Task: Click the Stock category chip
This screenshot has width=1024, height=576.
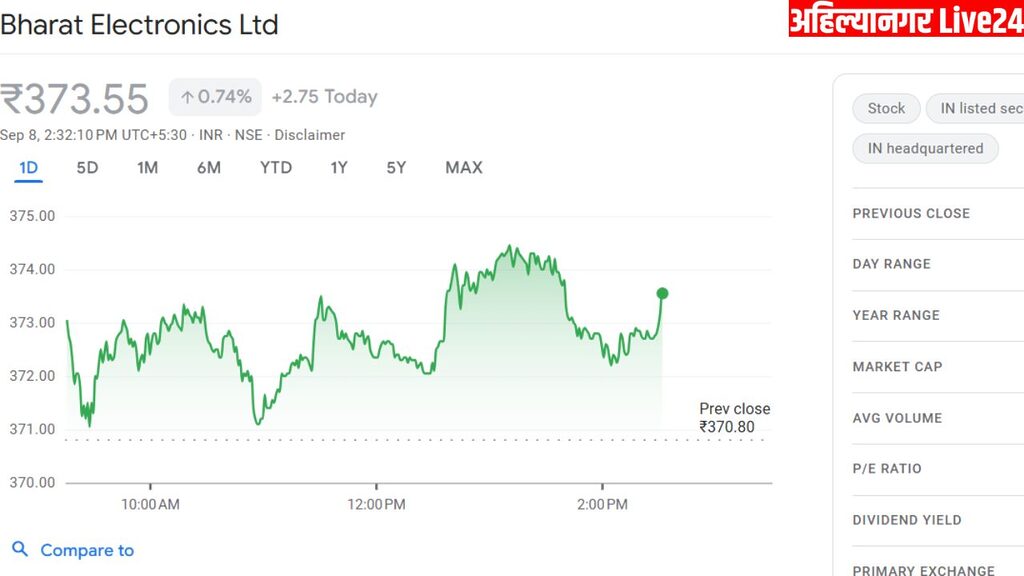Action: point(886,108)
